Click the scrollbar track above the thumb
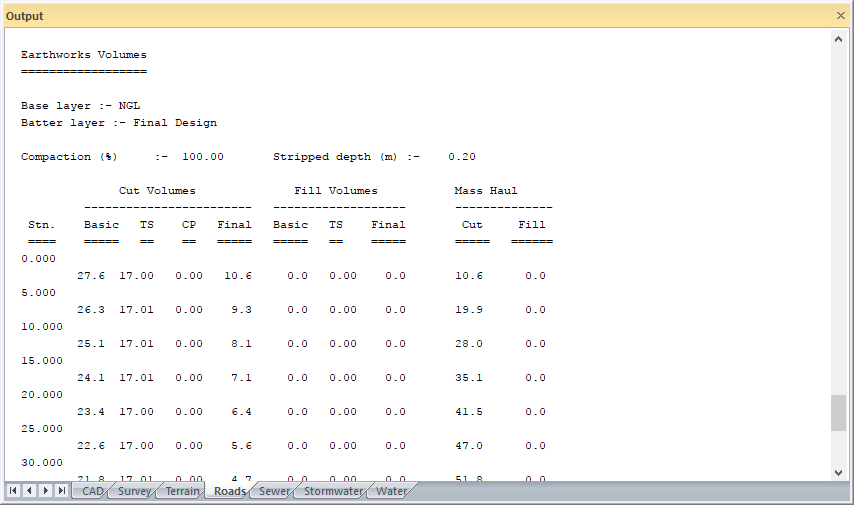 838,220
